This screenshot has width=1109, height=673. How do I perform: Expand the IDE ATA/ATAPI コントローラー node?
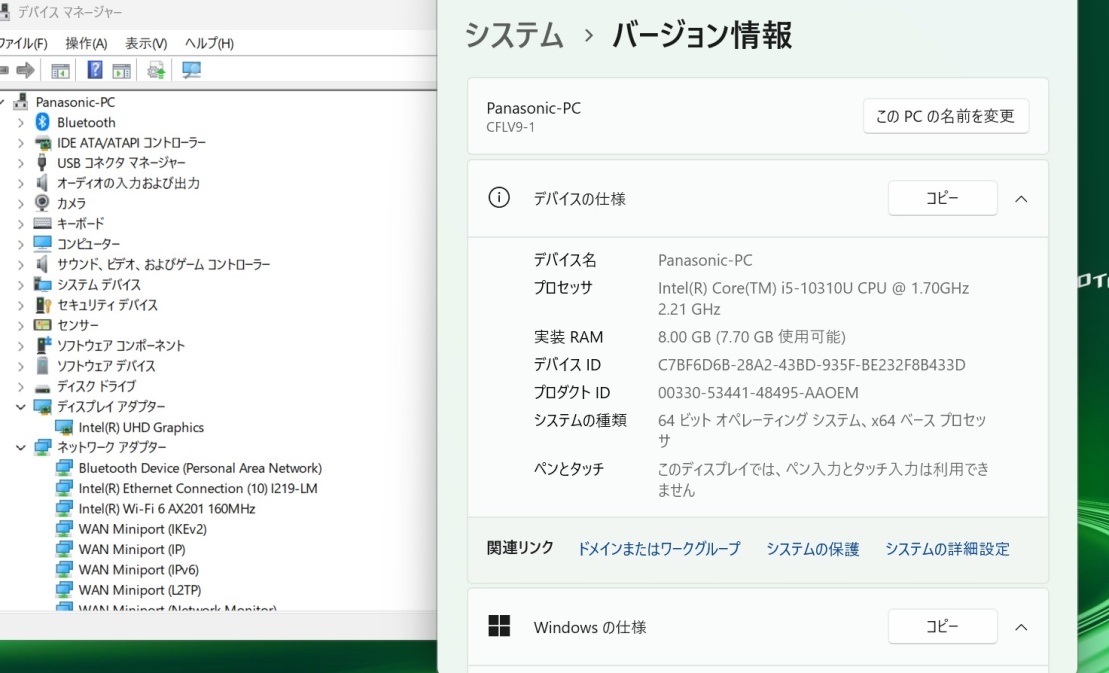tap(21, 143)
